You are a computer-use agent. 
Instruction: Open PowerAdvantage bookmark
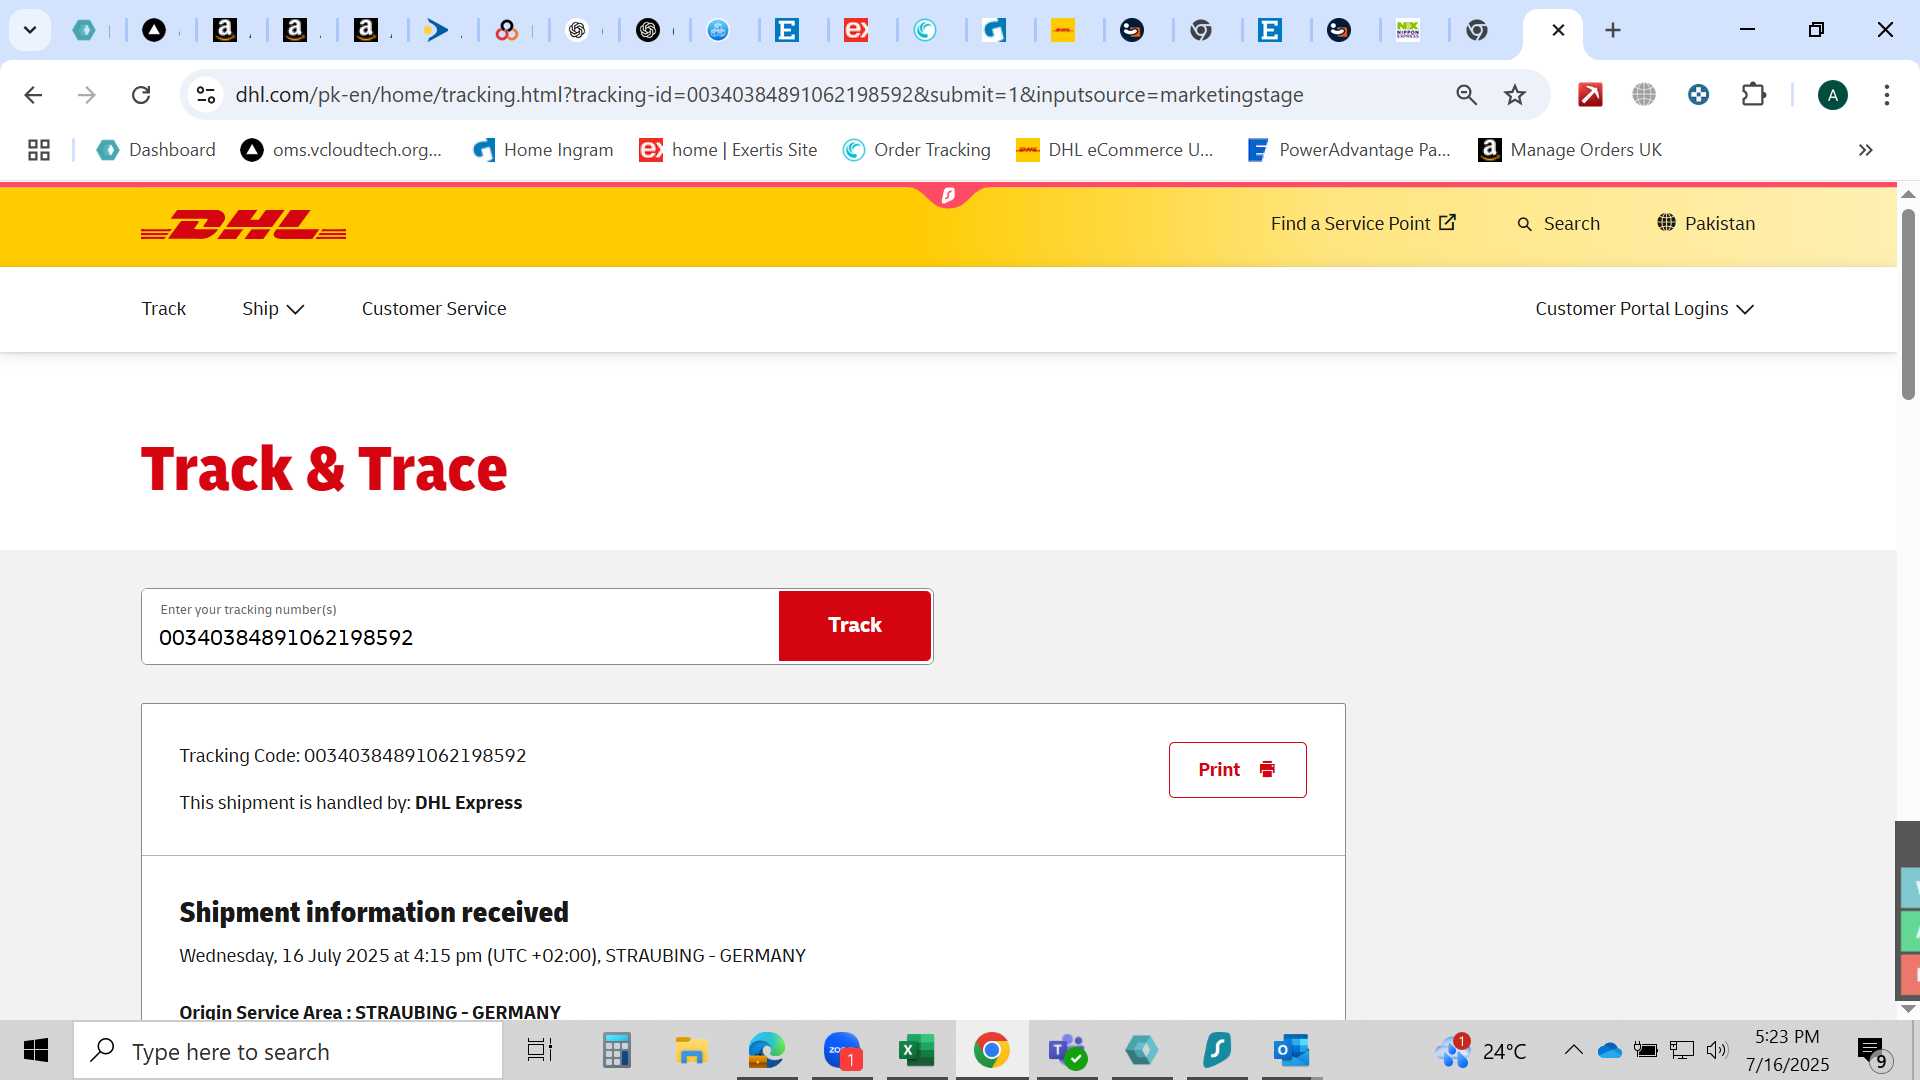(1349, 150)
